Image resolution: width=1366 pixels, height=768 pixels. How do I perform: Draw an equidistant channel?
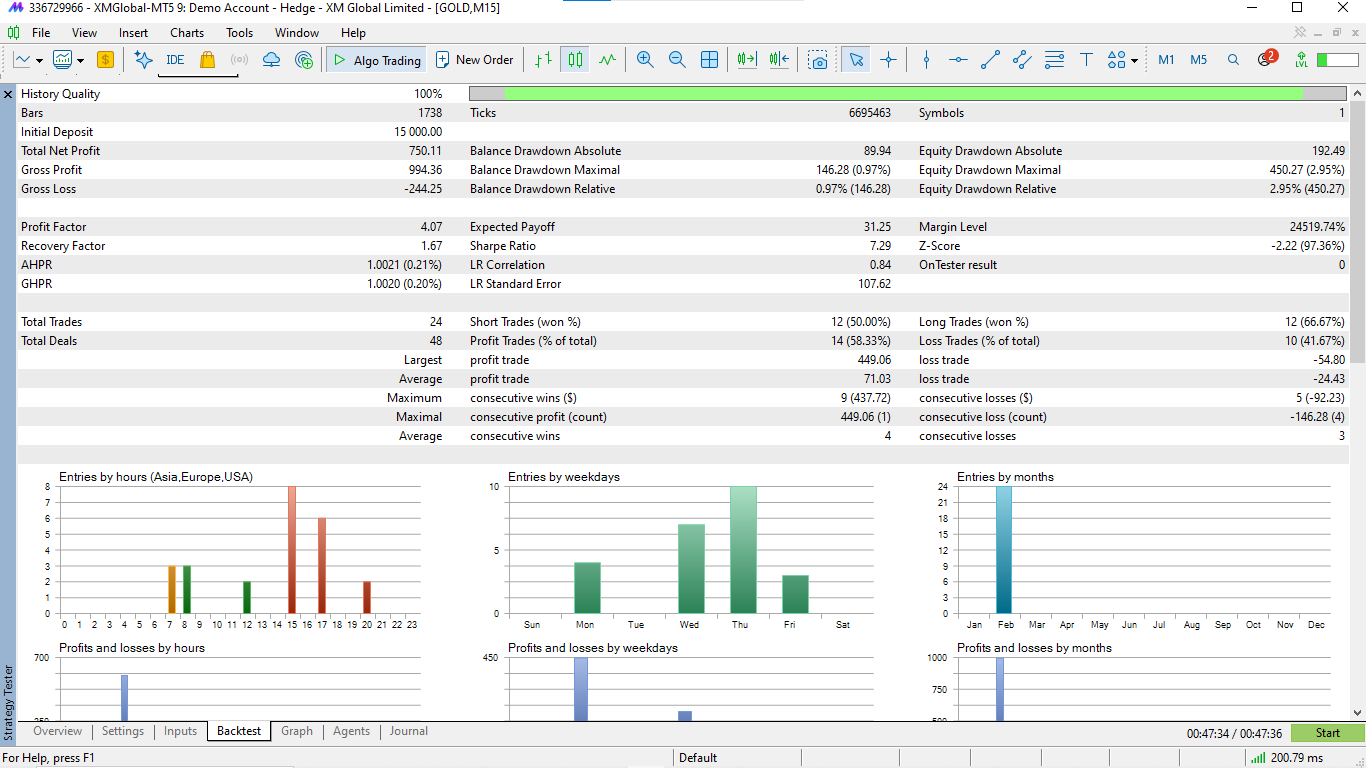point(1022,60)
